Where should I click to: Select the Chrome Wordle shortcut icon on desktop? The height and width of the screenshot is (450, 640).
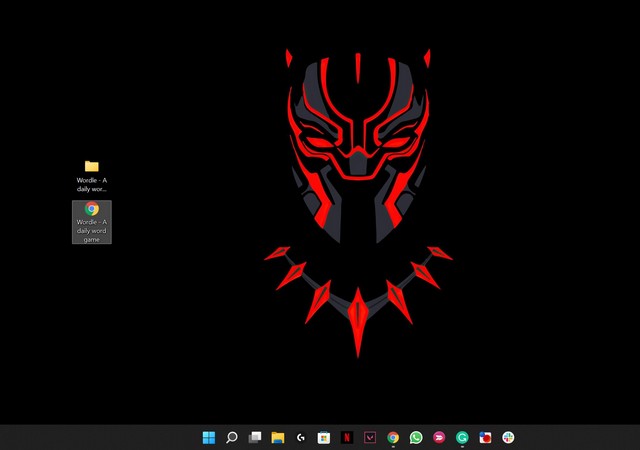[92, 209]
